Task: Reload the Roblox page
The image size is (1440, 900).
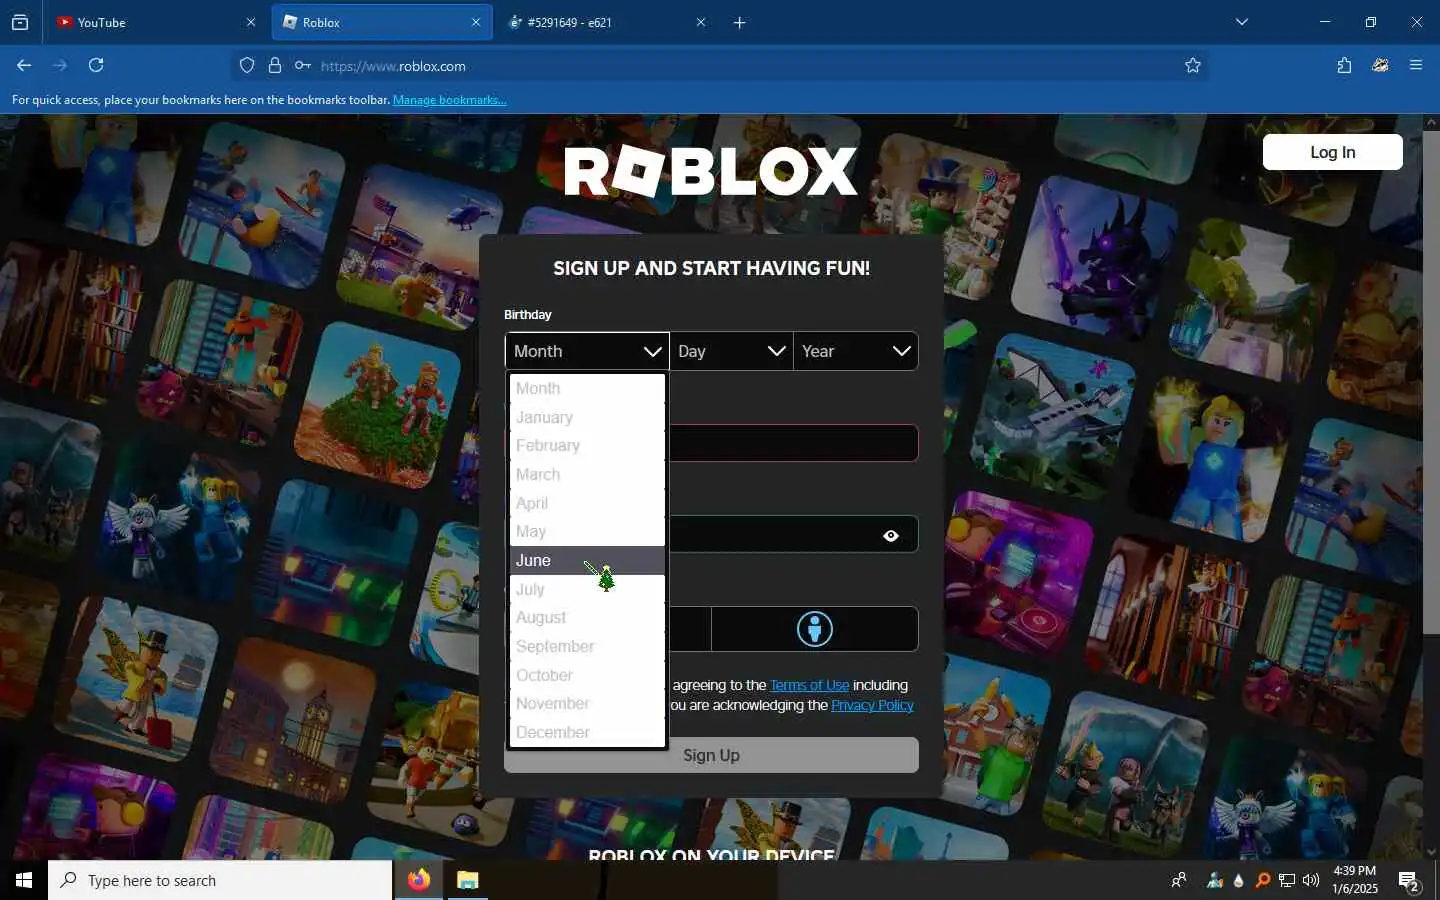Action: coord(96,65)
